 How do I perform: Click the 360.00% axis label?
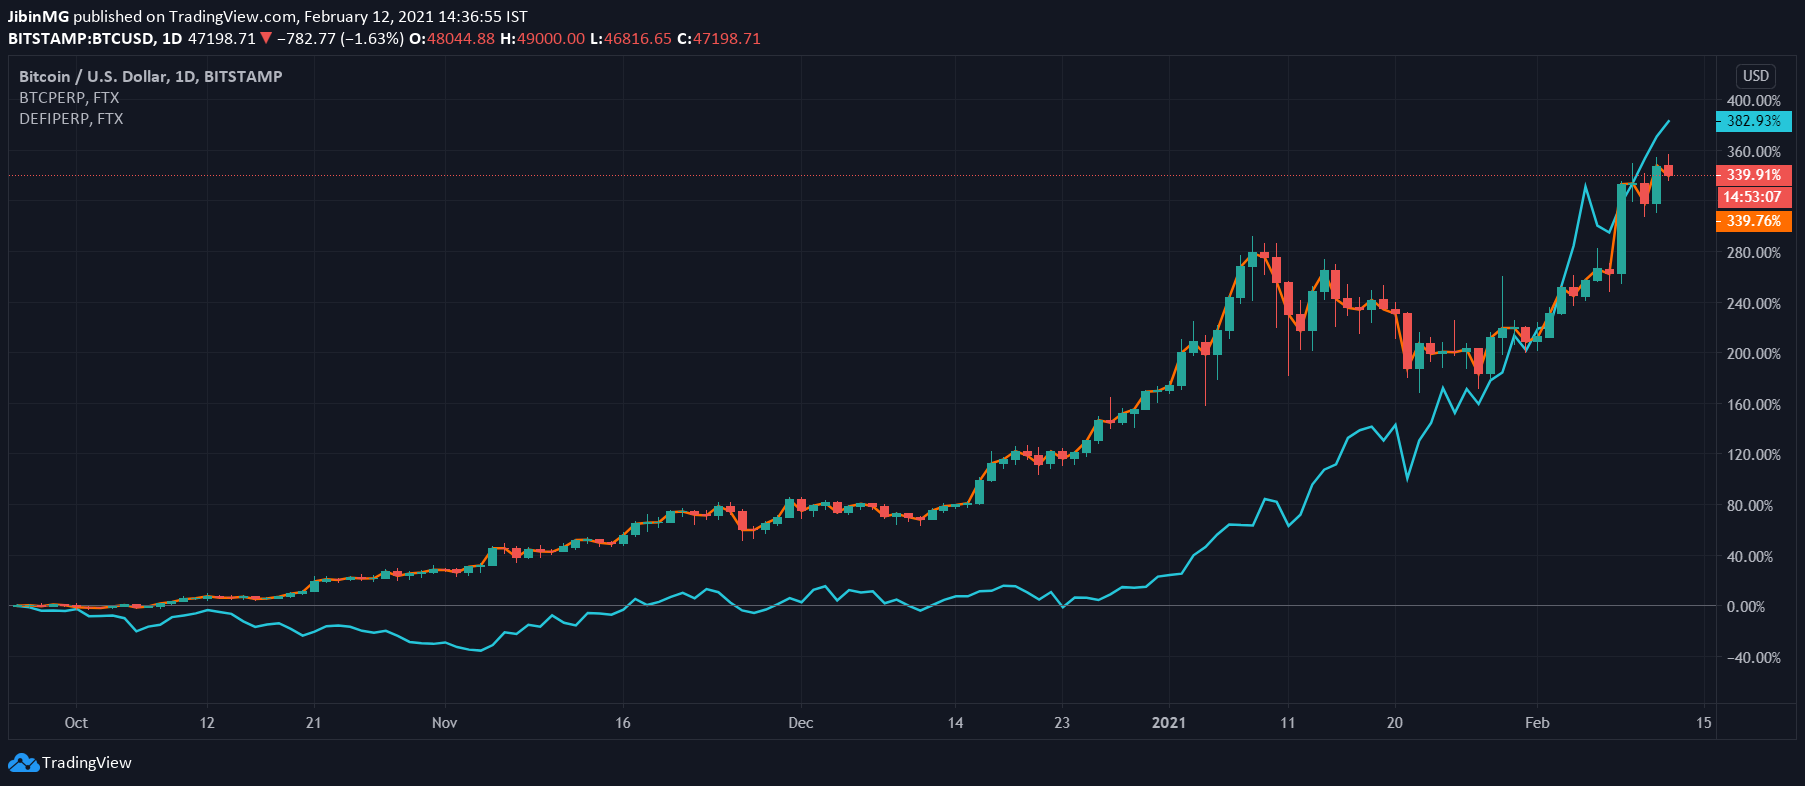tap(1753, 152)
